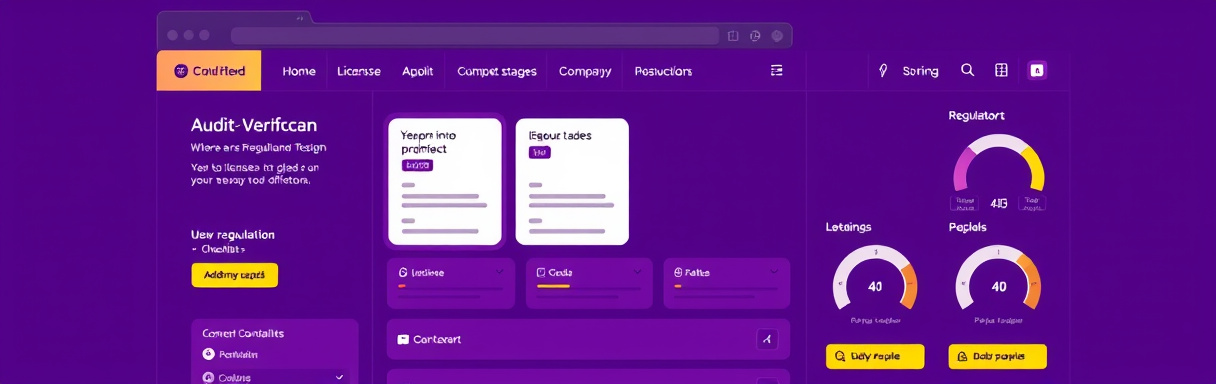Select the Pertulsin radio option in the sidebar list
This screenshot has width=1216, height=384.
(208, 354)
